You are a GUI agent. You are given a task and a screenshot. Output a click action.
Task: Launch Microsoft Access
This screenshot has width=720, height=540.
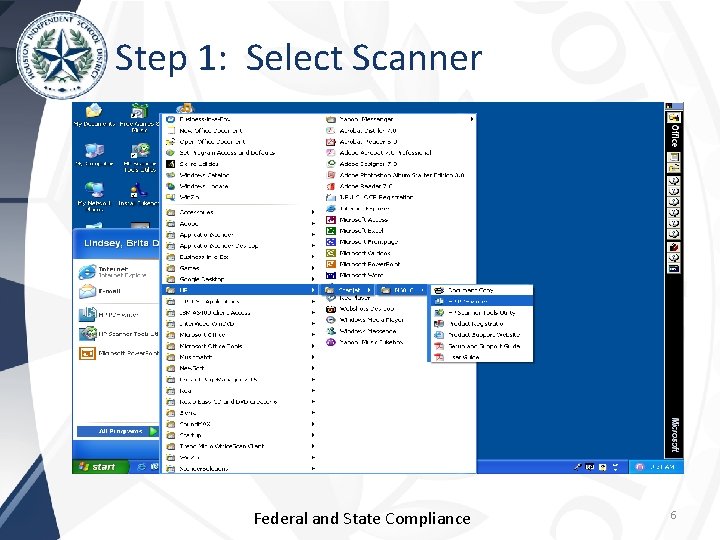[x=357, y=219]
